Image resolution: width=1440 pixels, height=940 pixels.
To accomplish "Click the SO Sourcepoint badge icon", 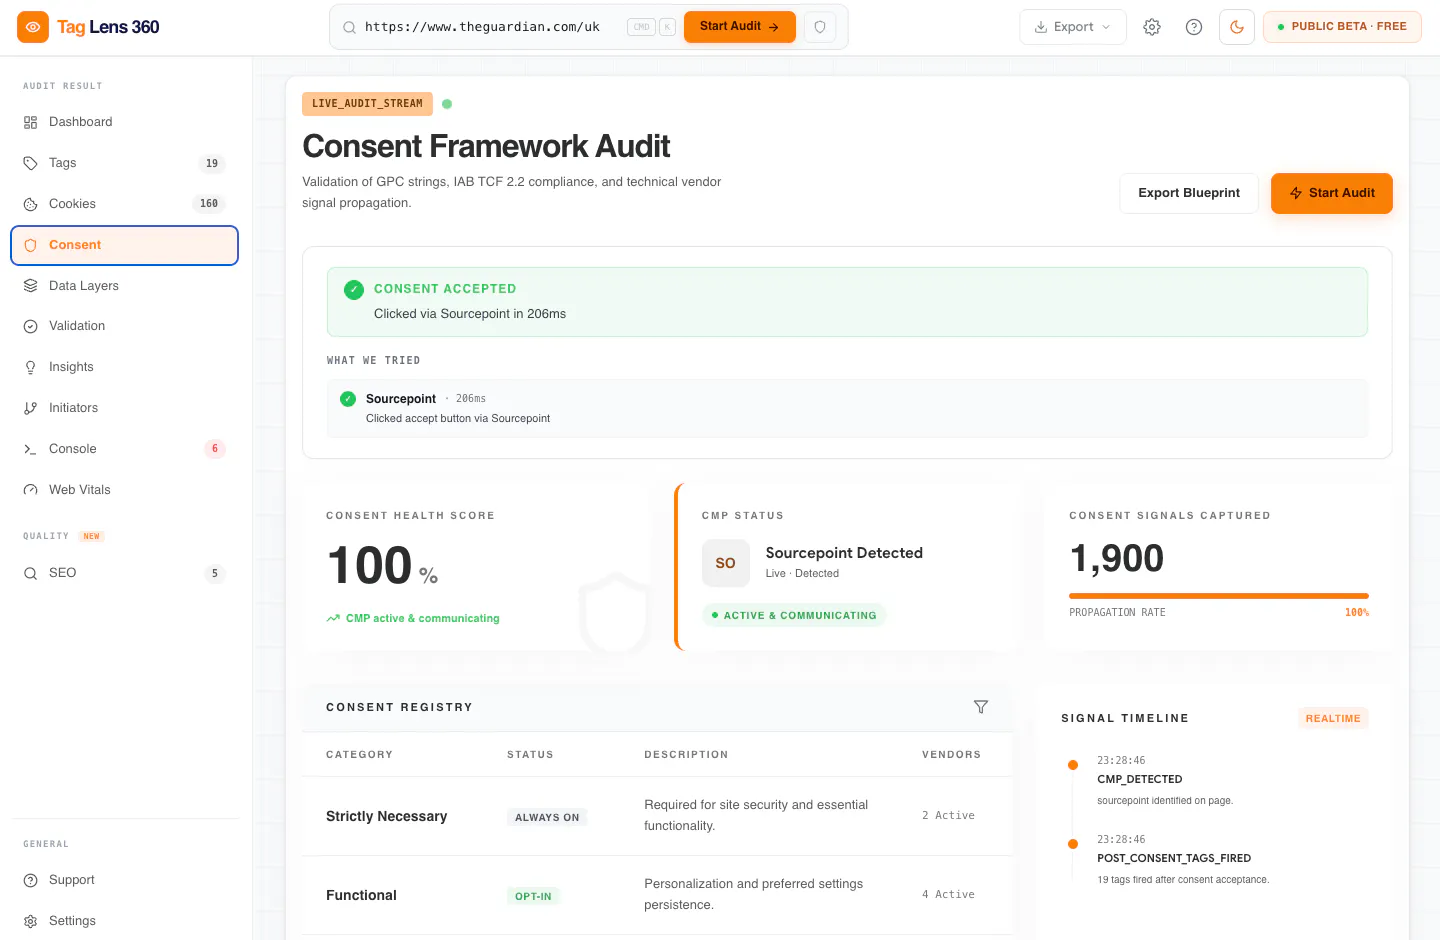I will (x=726, y=563).
